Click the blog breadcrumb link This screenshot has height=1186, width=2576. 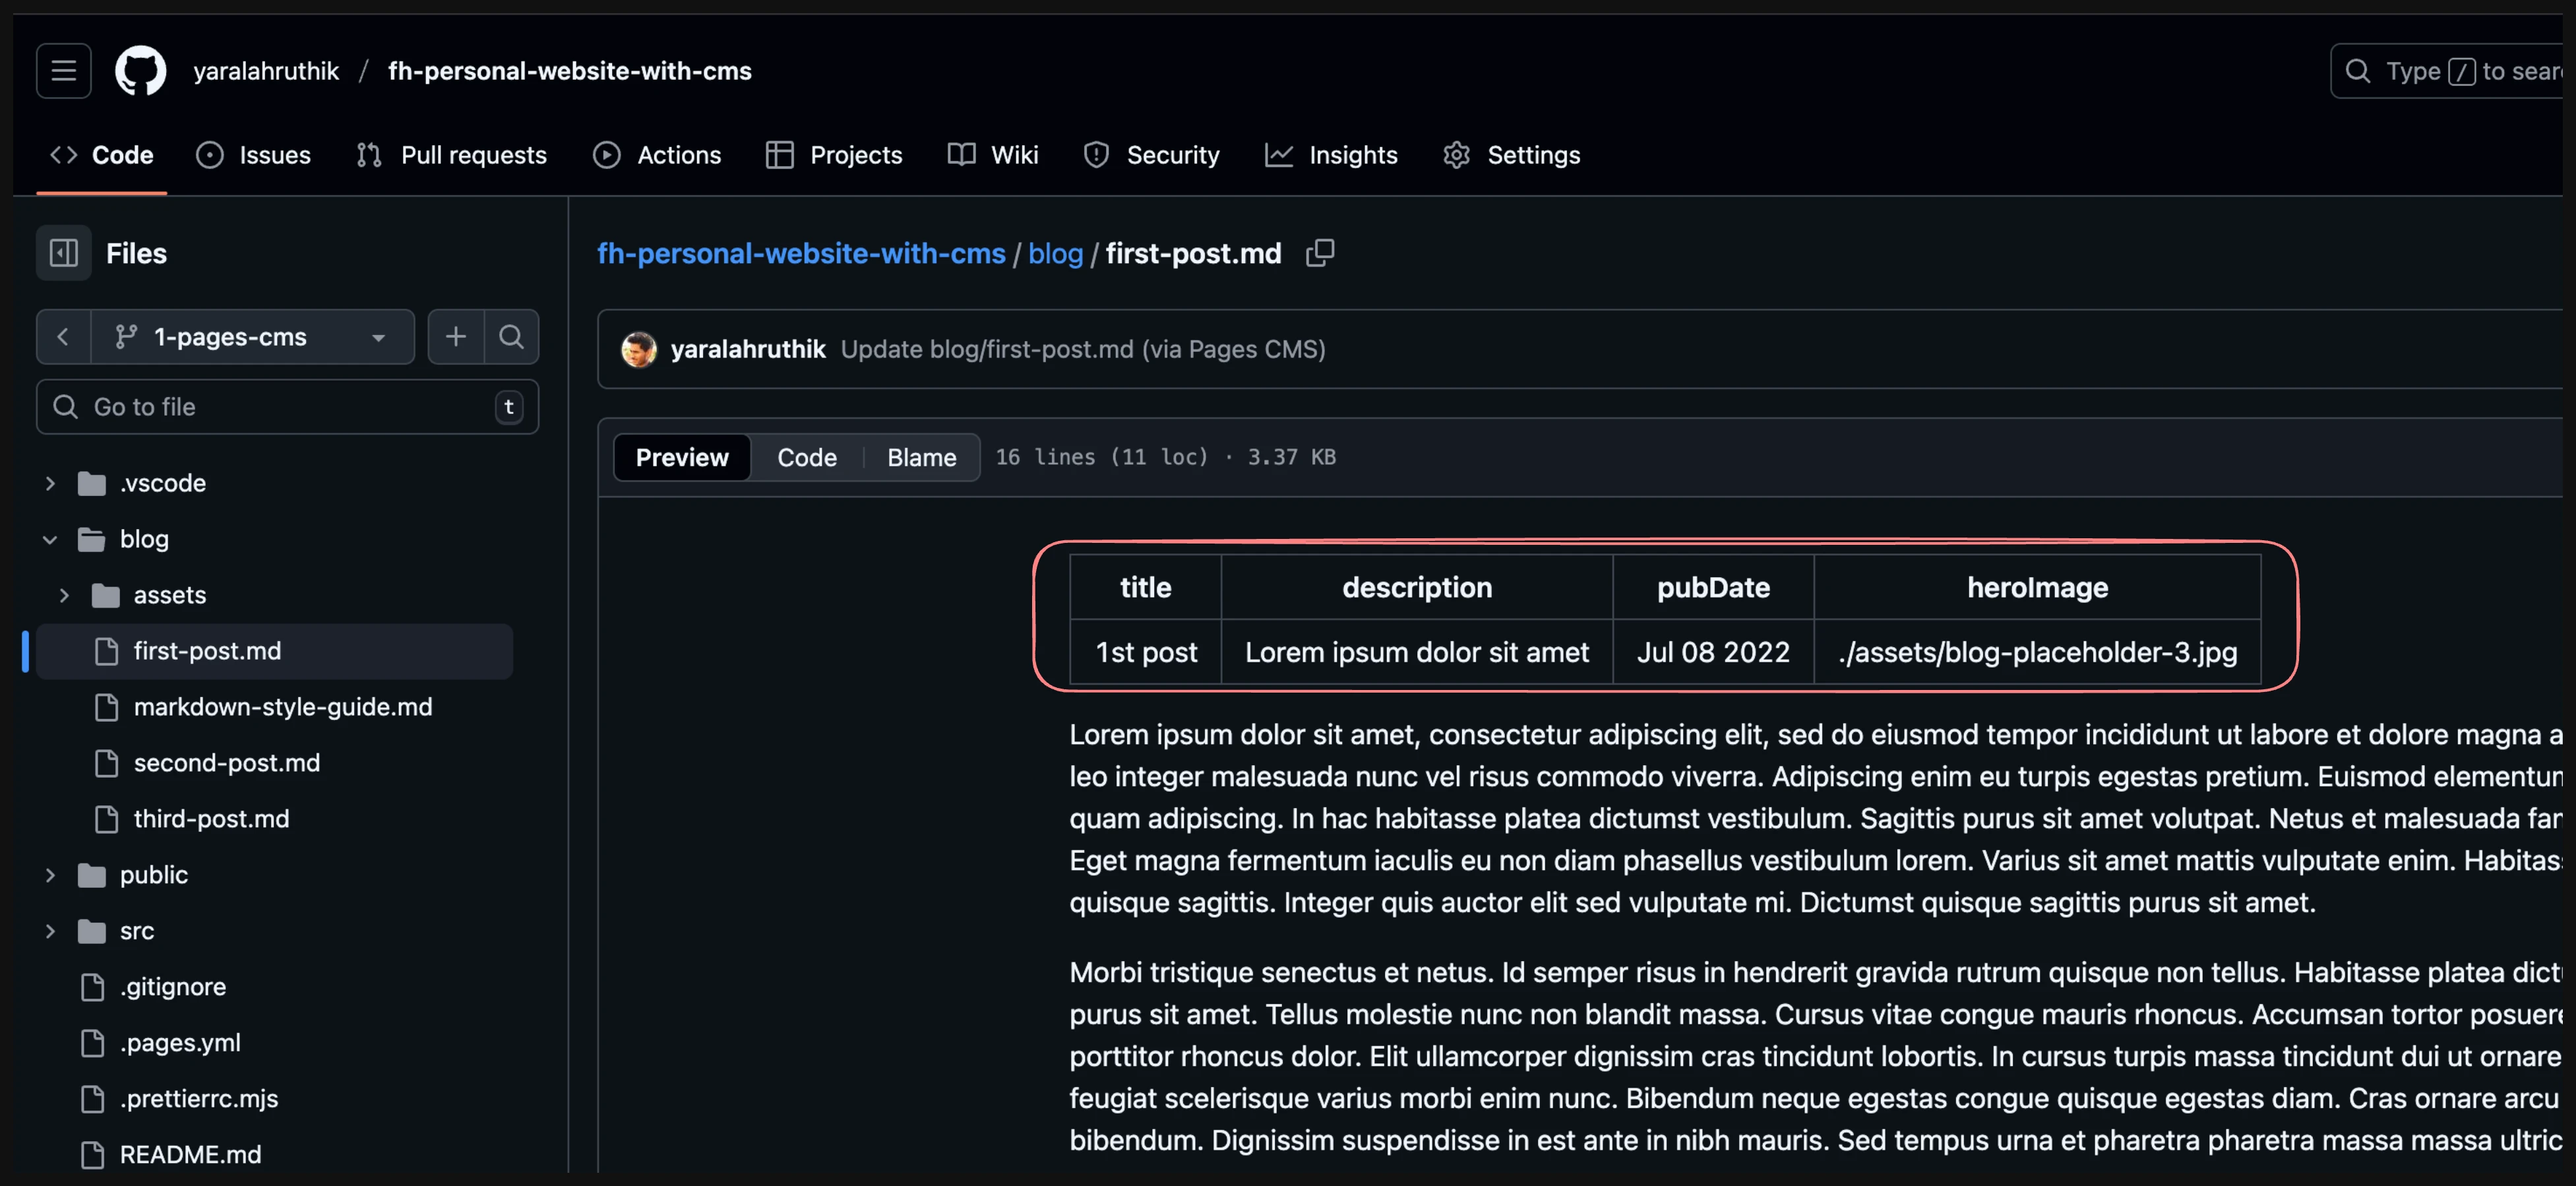(1055, 253)
